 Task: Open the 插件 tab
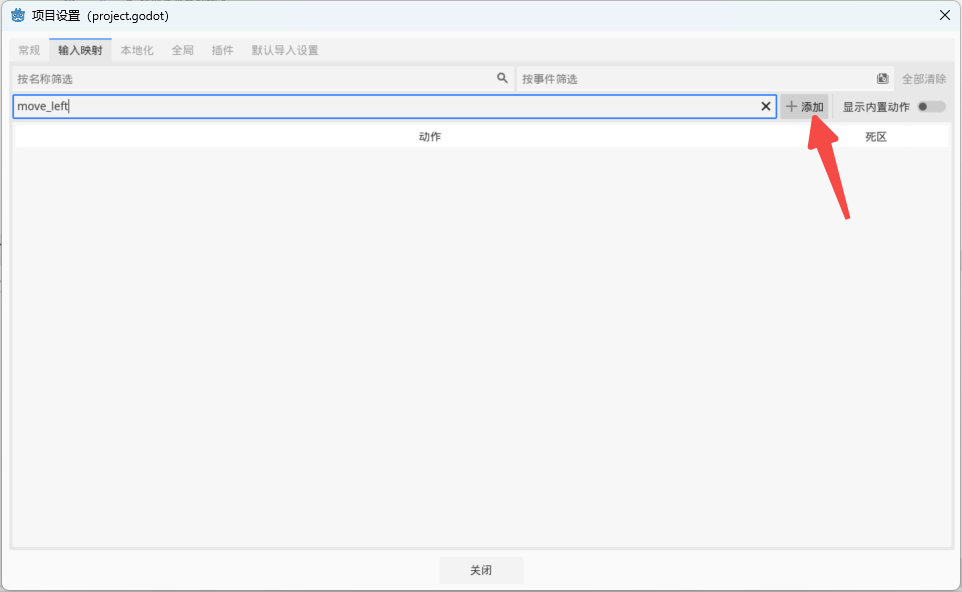pyautogui.click(x=222, y=49)
